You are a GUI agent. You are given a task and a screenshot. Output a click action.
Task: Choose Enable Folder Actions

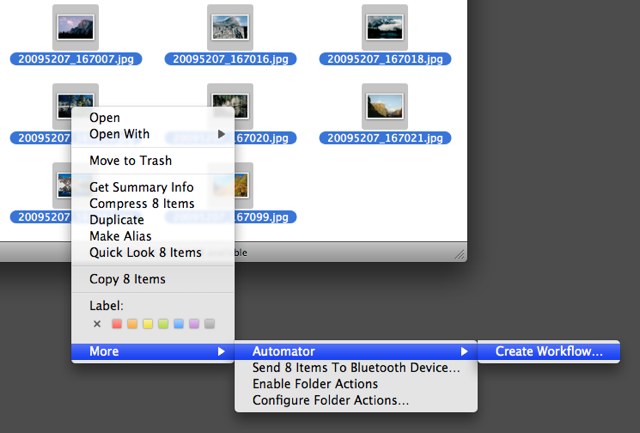(315, 384)
